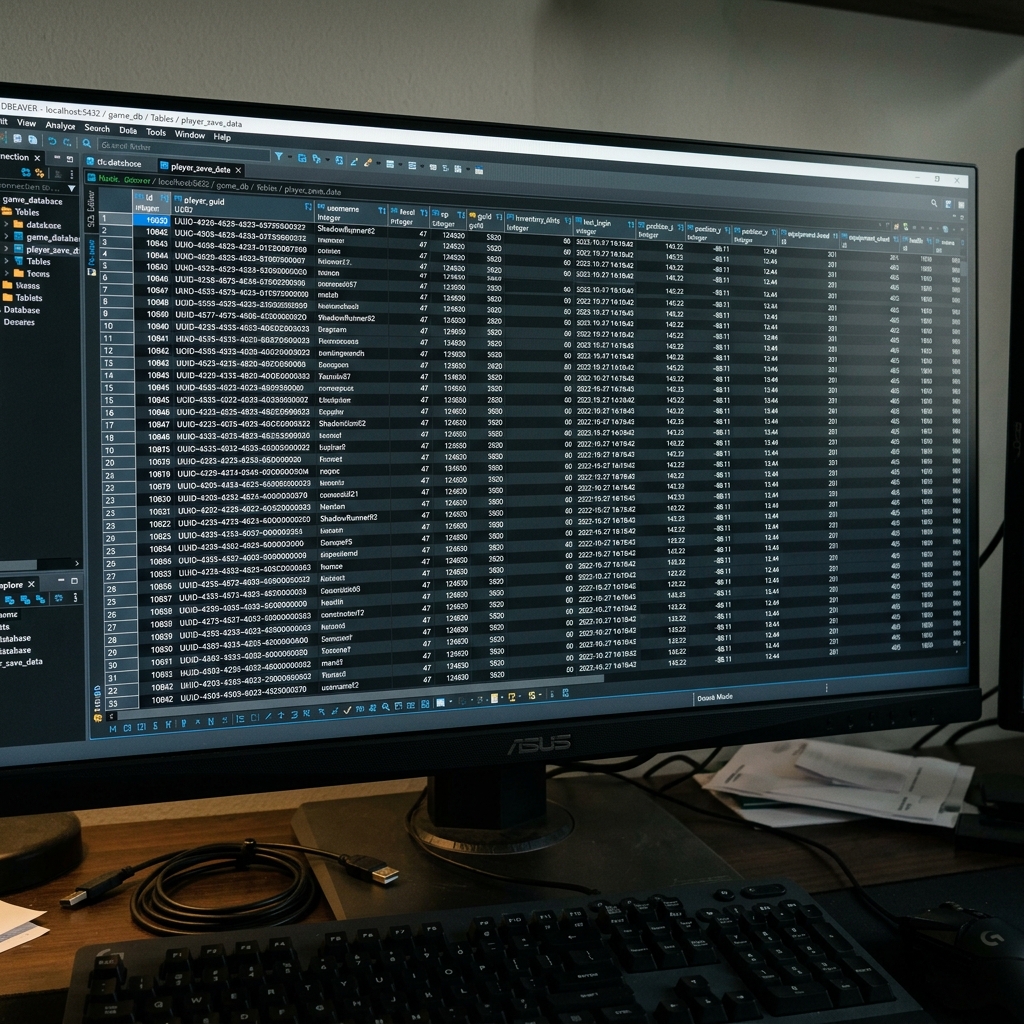
Task: Click the pencil edit icon in editor toolbar
Action: pyautogui.click(x=354, y=161)
